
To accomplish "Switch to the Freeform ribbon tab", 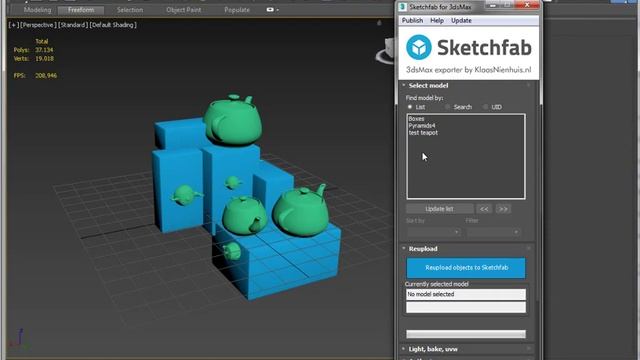I will (x=81, y=10).
